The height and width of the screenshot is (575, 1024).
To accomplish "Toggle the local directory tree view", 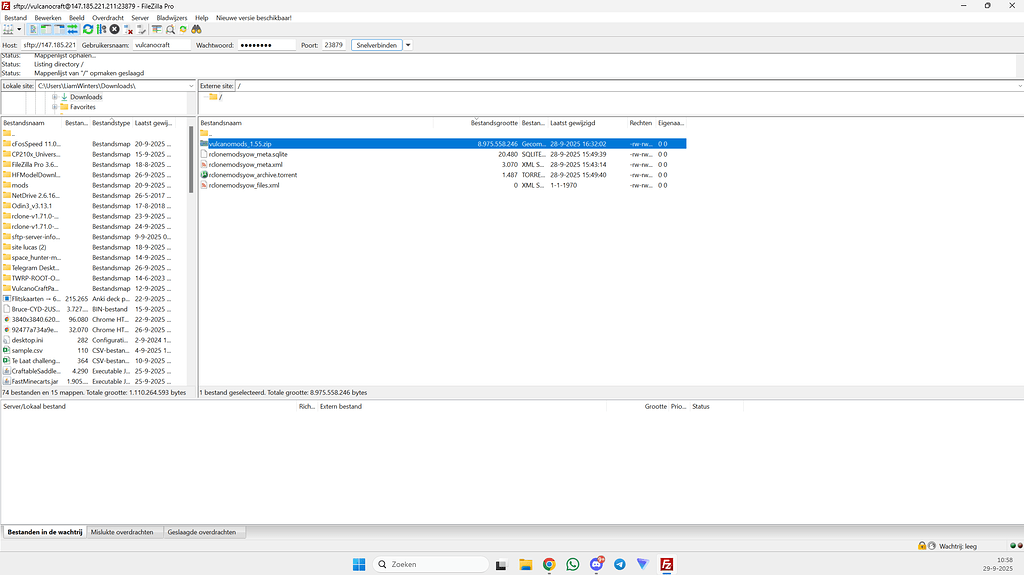I will 46,29.
